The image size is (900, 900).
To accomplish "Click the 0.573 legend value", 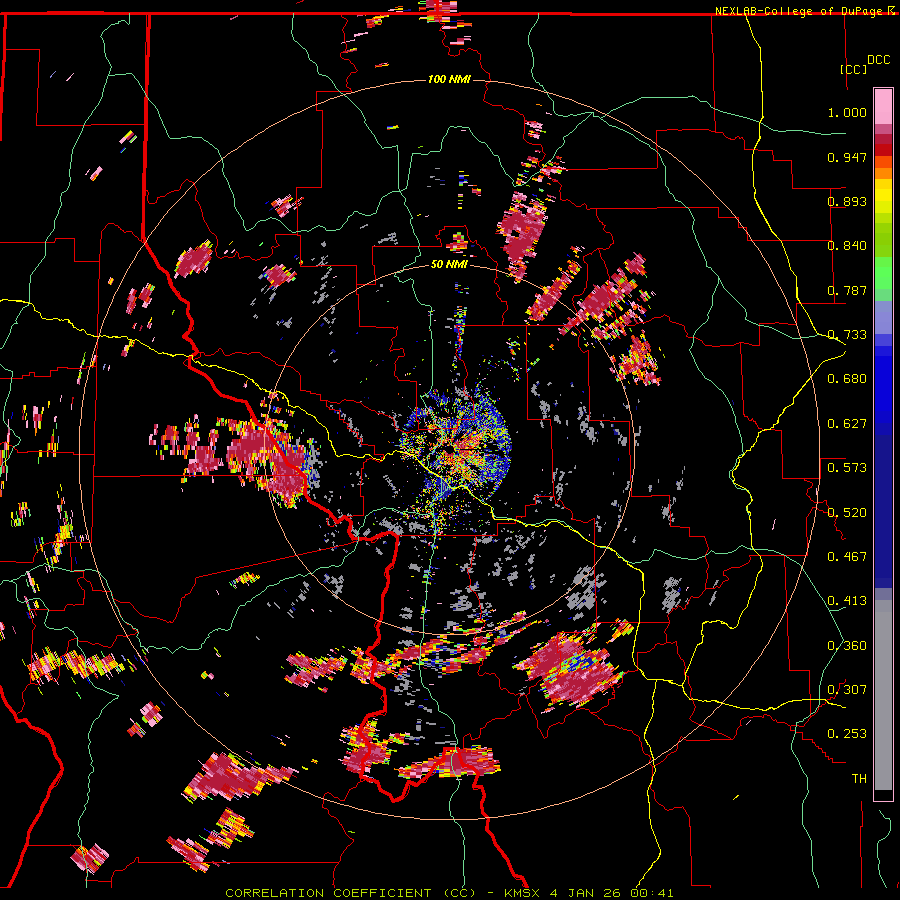I will (847, 468).
